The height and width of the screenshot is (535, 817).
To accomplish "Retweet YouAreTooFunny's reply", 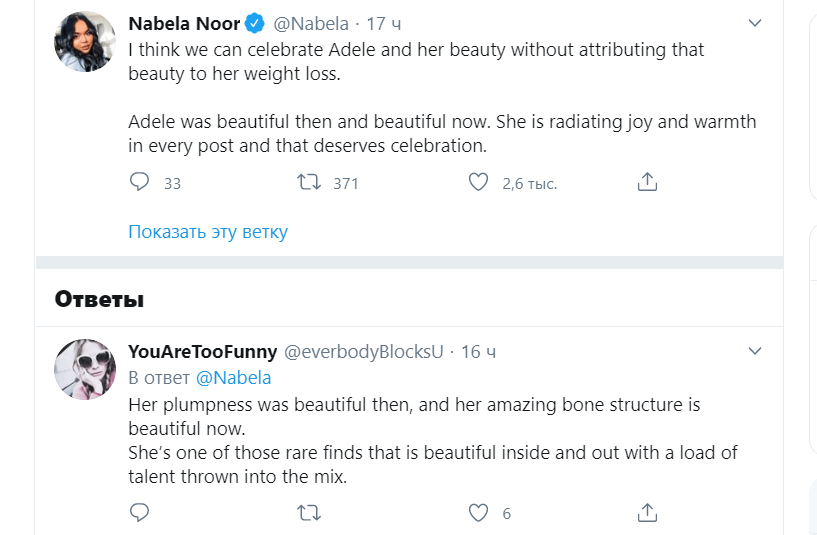I will (310, 513).
